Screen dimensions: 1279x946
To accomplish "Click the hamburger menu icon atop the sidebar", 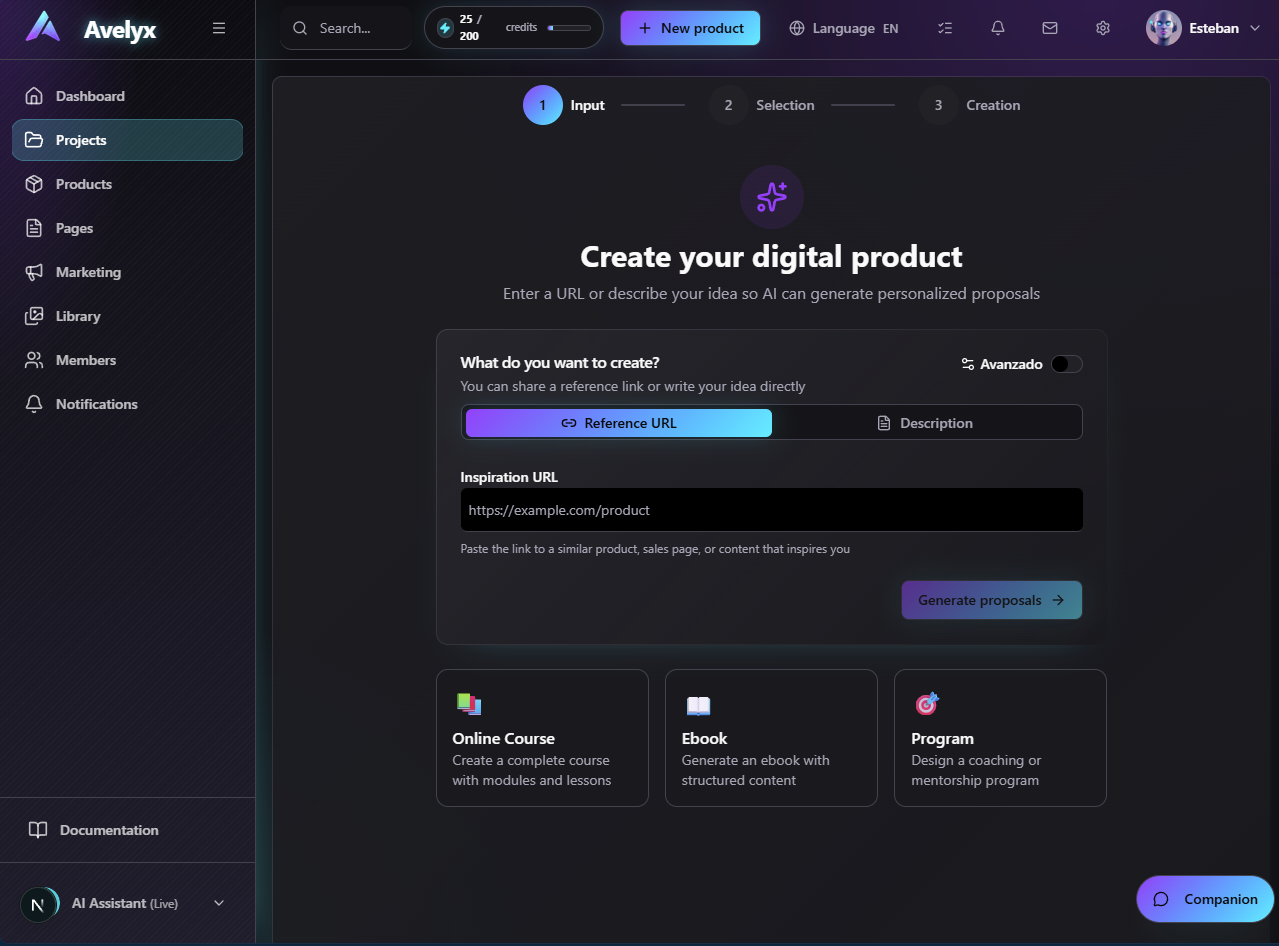I will pyautogui.click(x=219, y=28).
